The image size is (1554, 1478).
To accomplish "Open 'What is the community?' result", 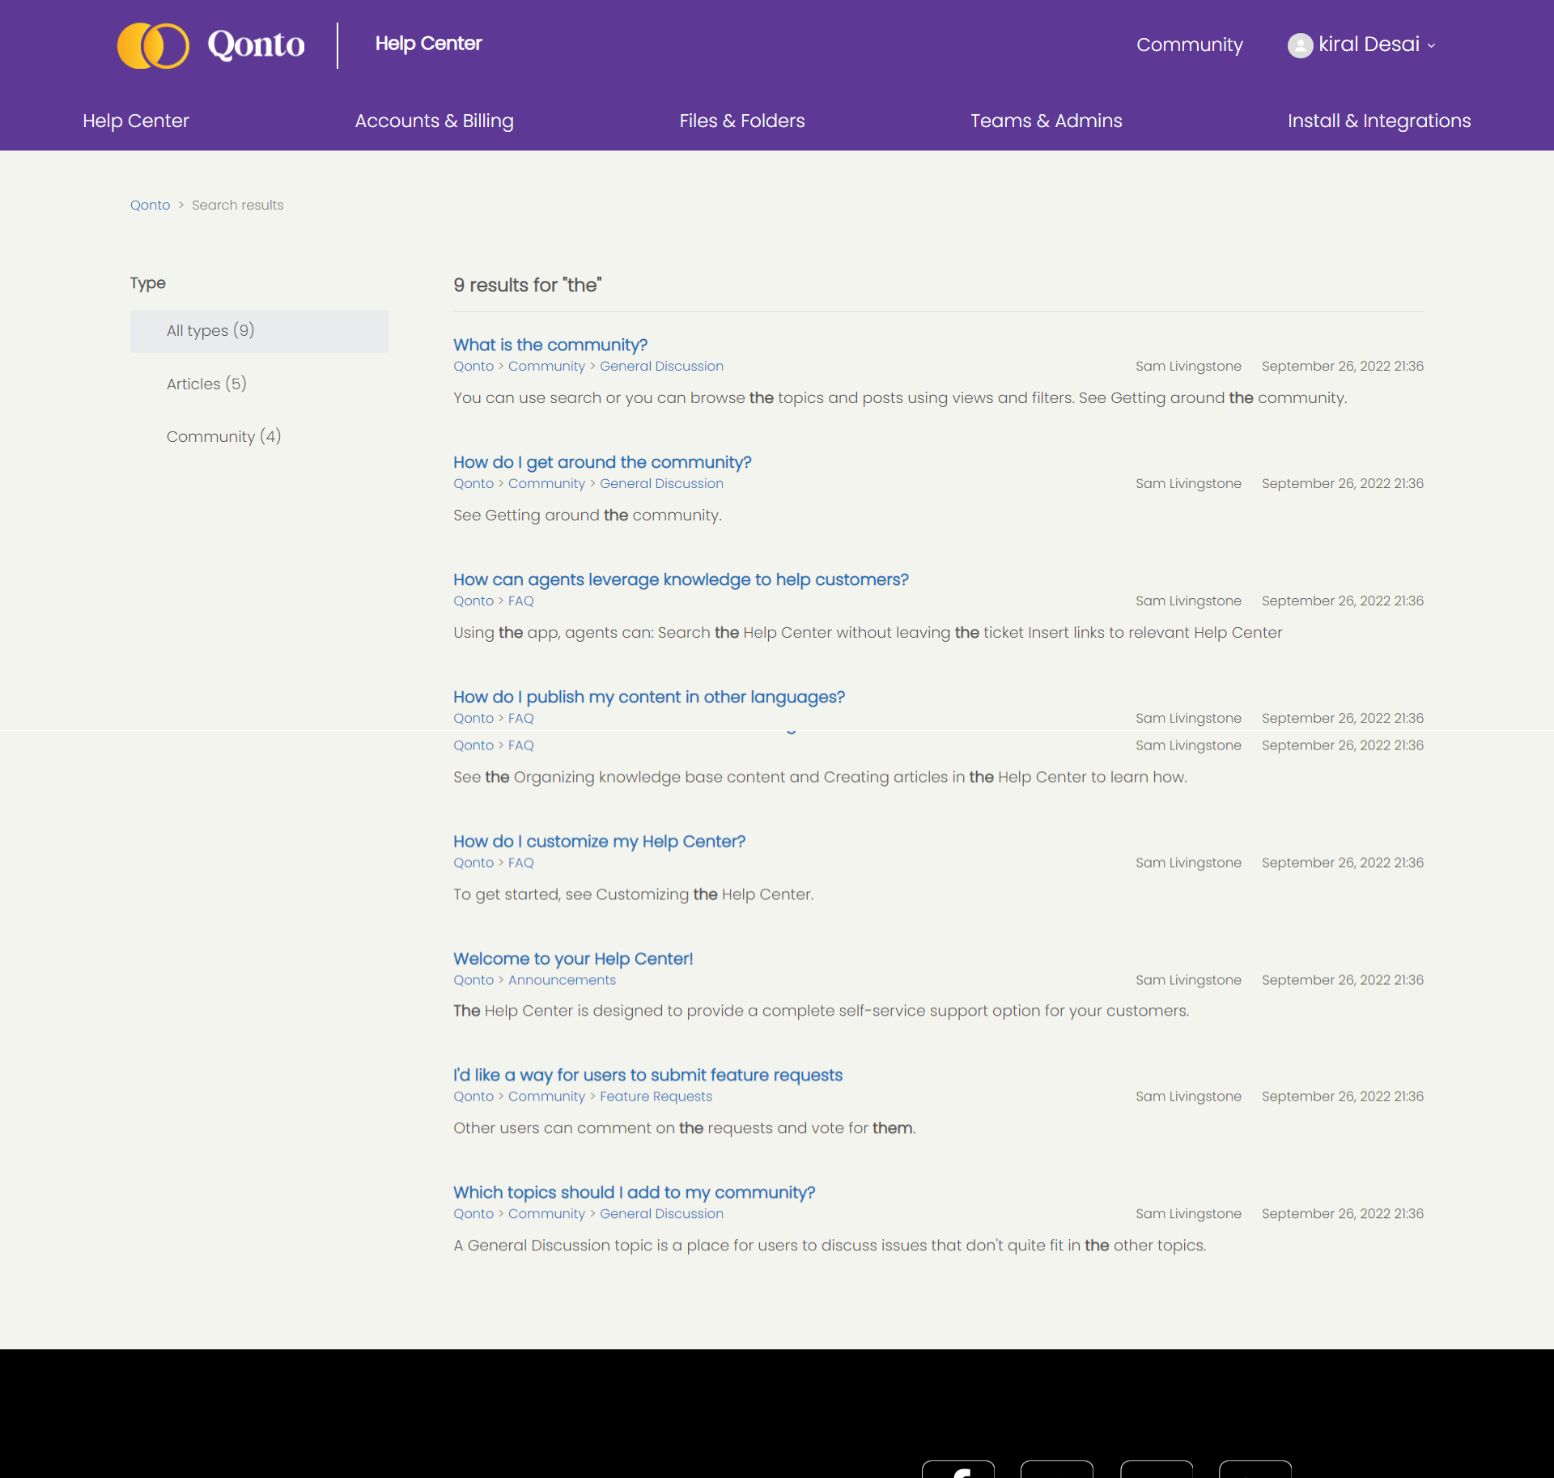I will (x=550, y=345).
